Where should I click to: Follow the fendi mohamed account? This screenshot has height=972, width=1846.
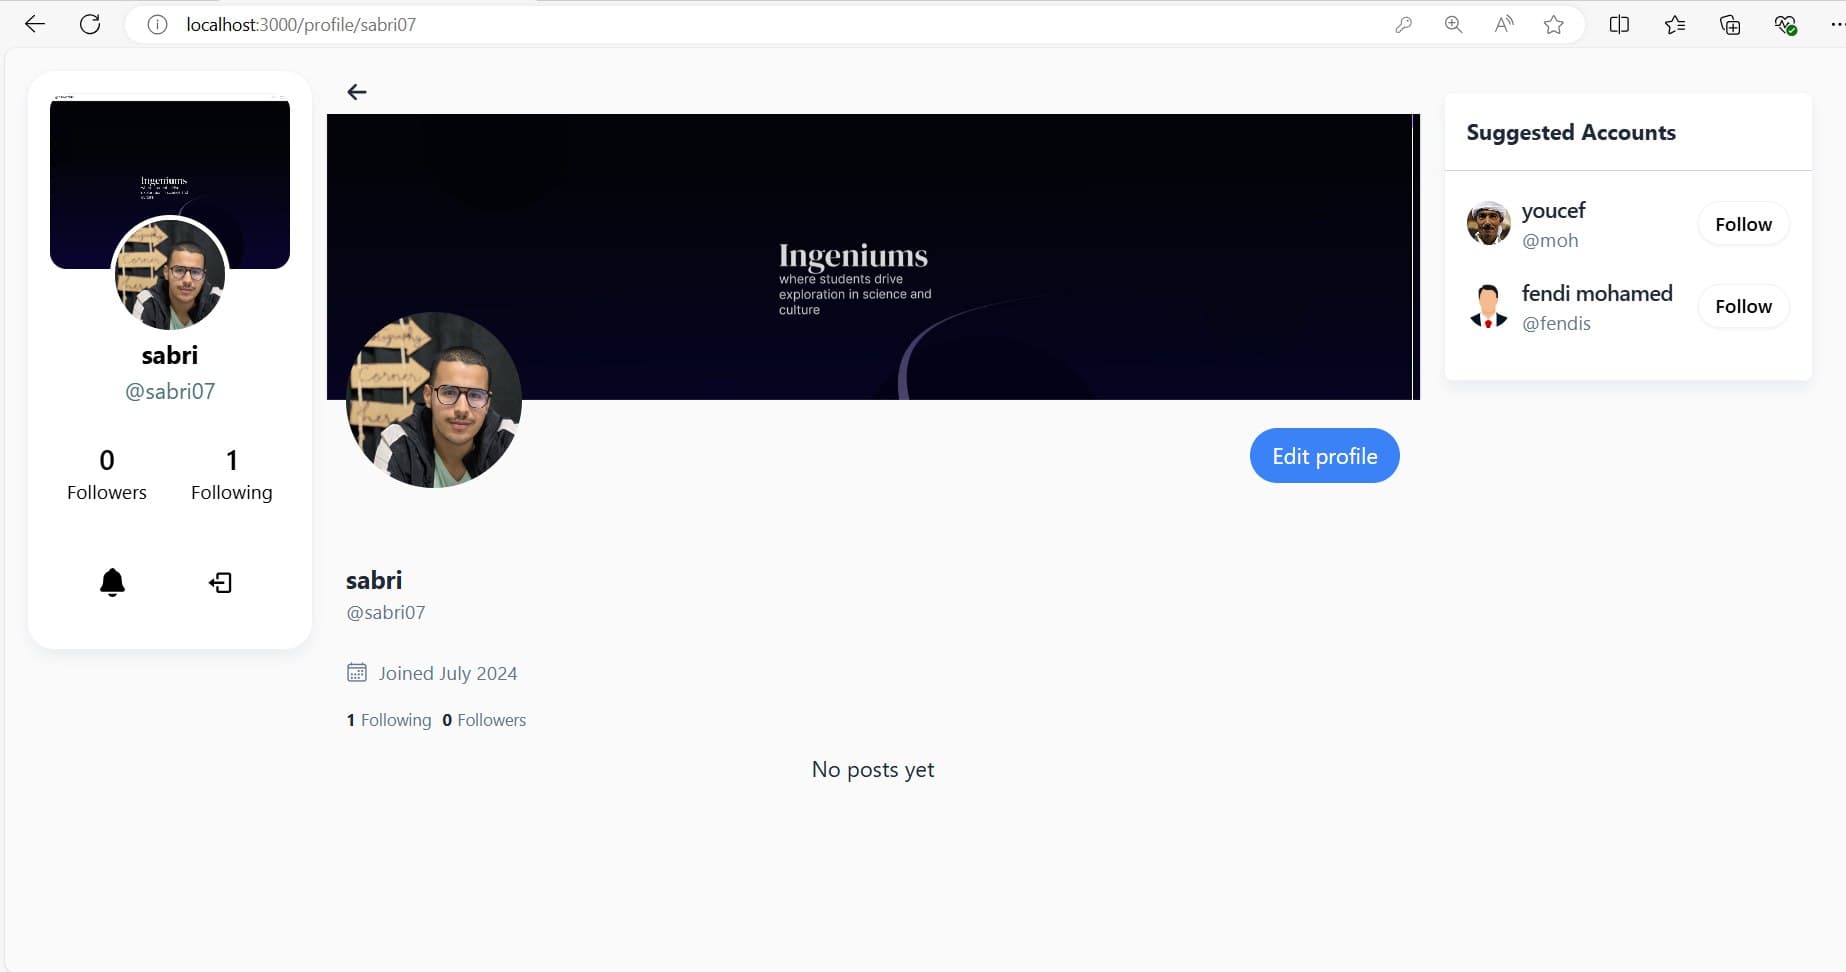(x=1743, y=306)
